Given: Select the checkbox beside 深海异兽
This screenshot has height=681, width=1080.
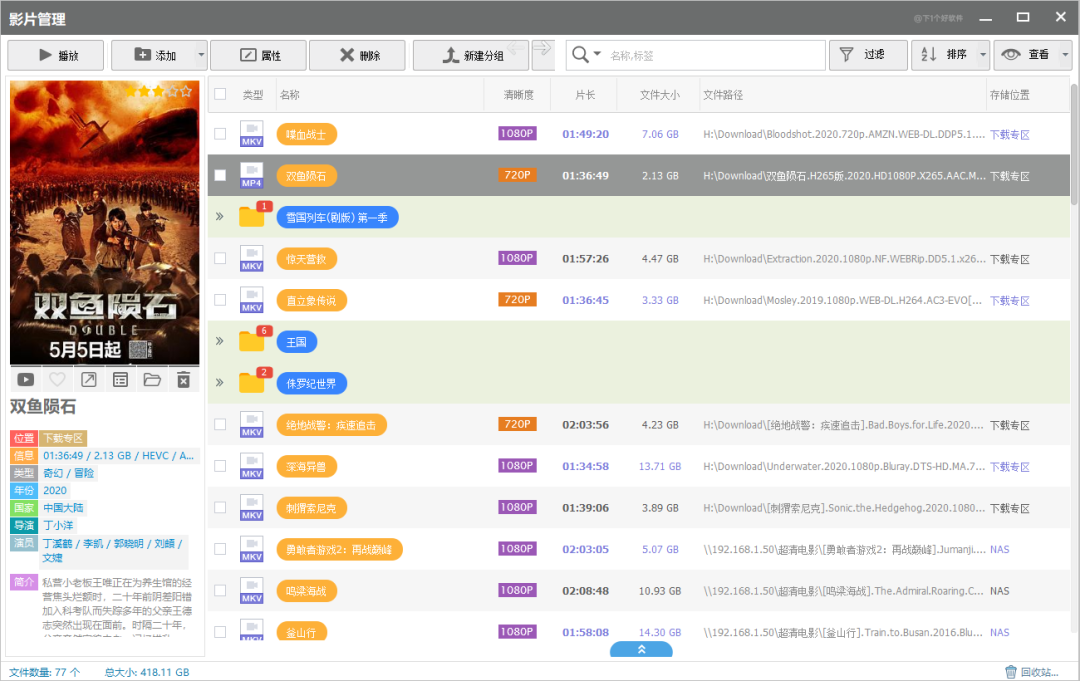Looking at the screenshot, I should pyautogui.click(x=220, y=466).
